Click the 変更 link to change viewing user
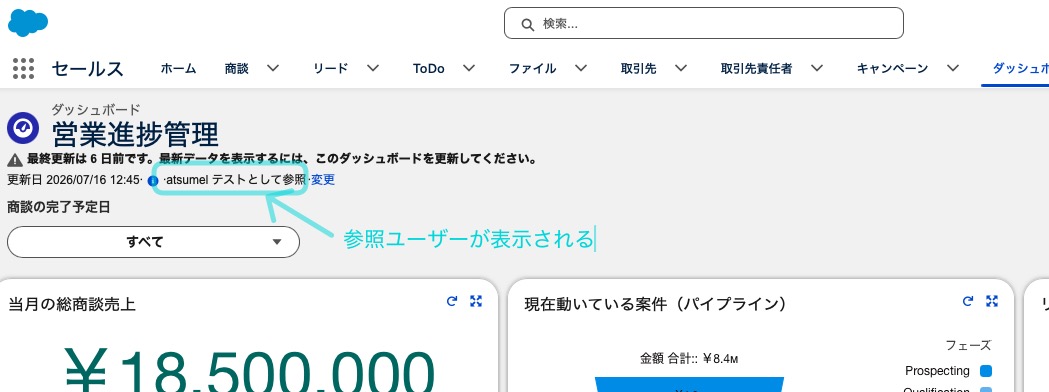The width and height of the screenshot is (1049, 392). (323, 180)
